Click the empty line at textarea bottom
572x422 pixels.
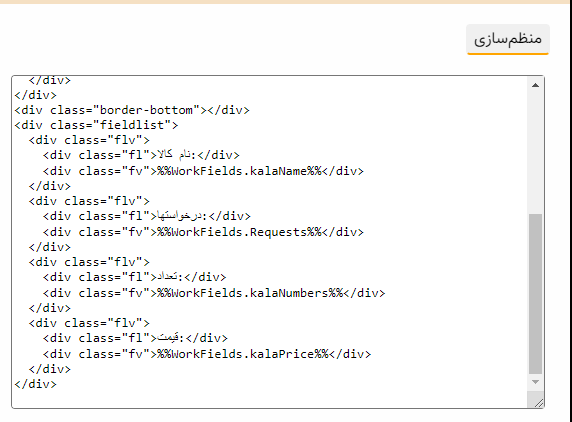tap(270, 399)
